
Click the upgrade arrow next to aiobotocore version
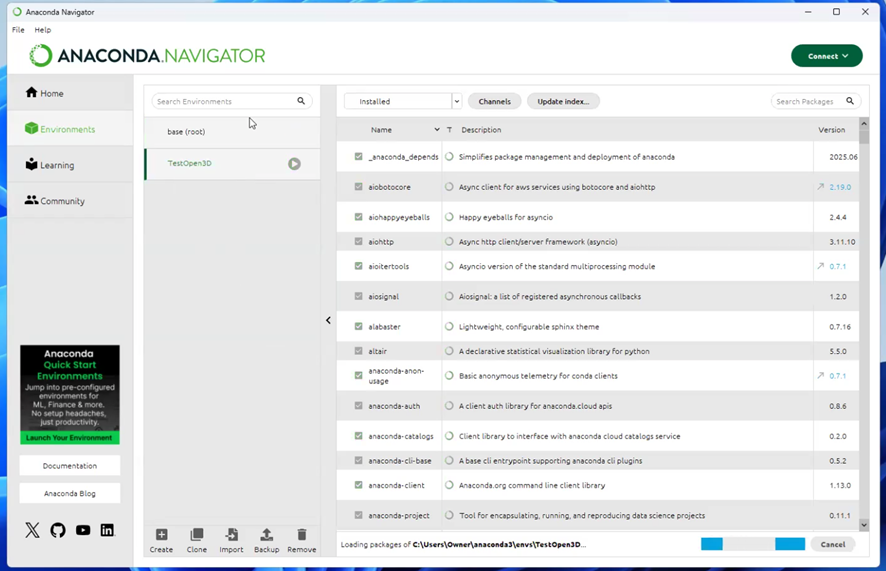(x=820, y=186)
